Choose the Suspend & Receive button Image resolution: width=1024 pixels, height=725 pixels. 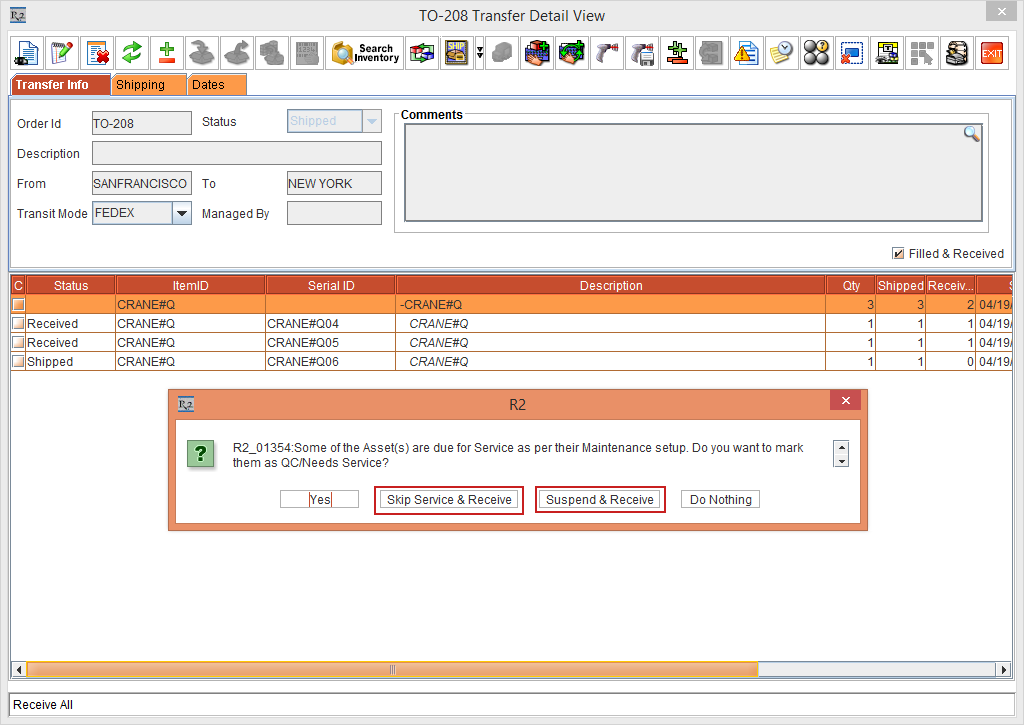600,500
